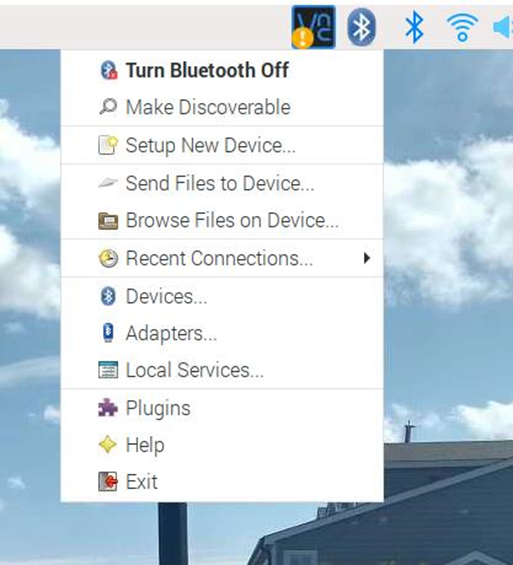Choose Exit to quit the Bluetooth applet
Screen dimensions: 513x565
pyautogui.click(x=222, y=482)
